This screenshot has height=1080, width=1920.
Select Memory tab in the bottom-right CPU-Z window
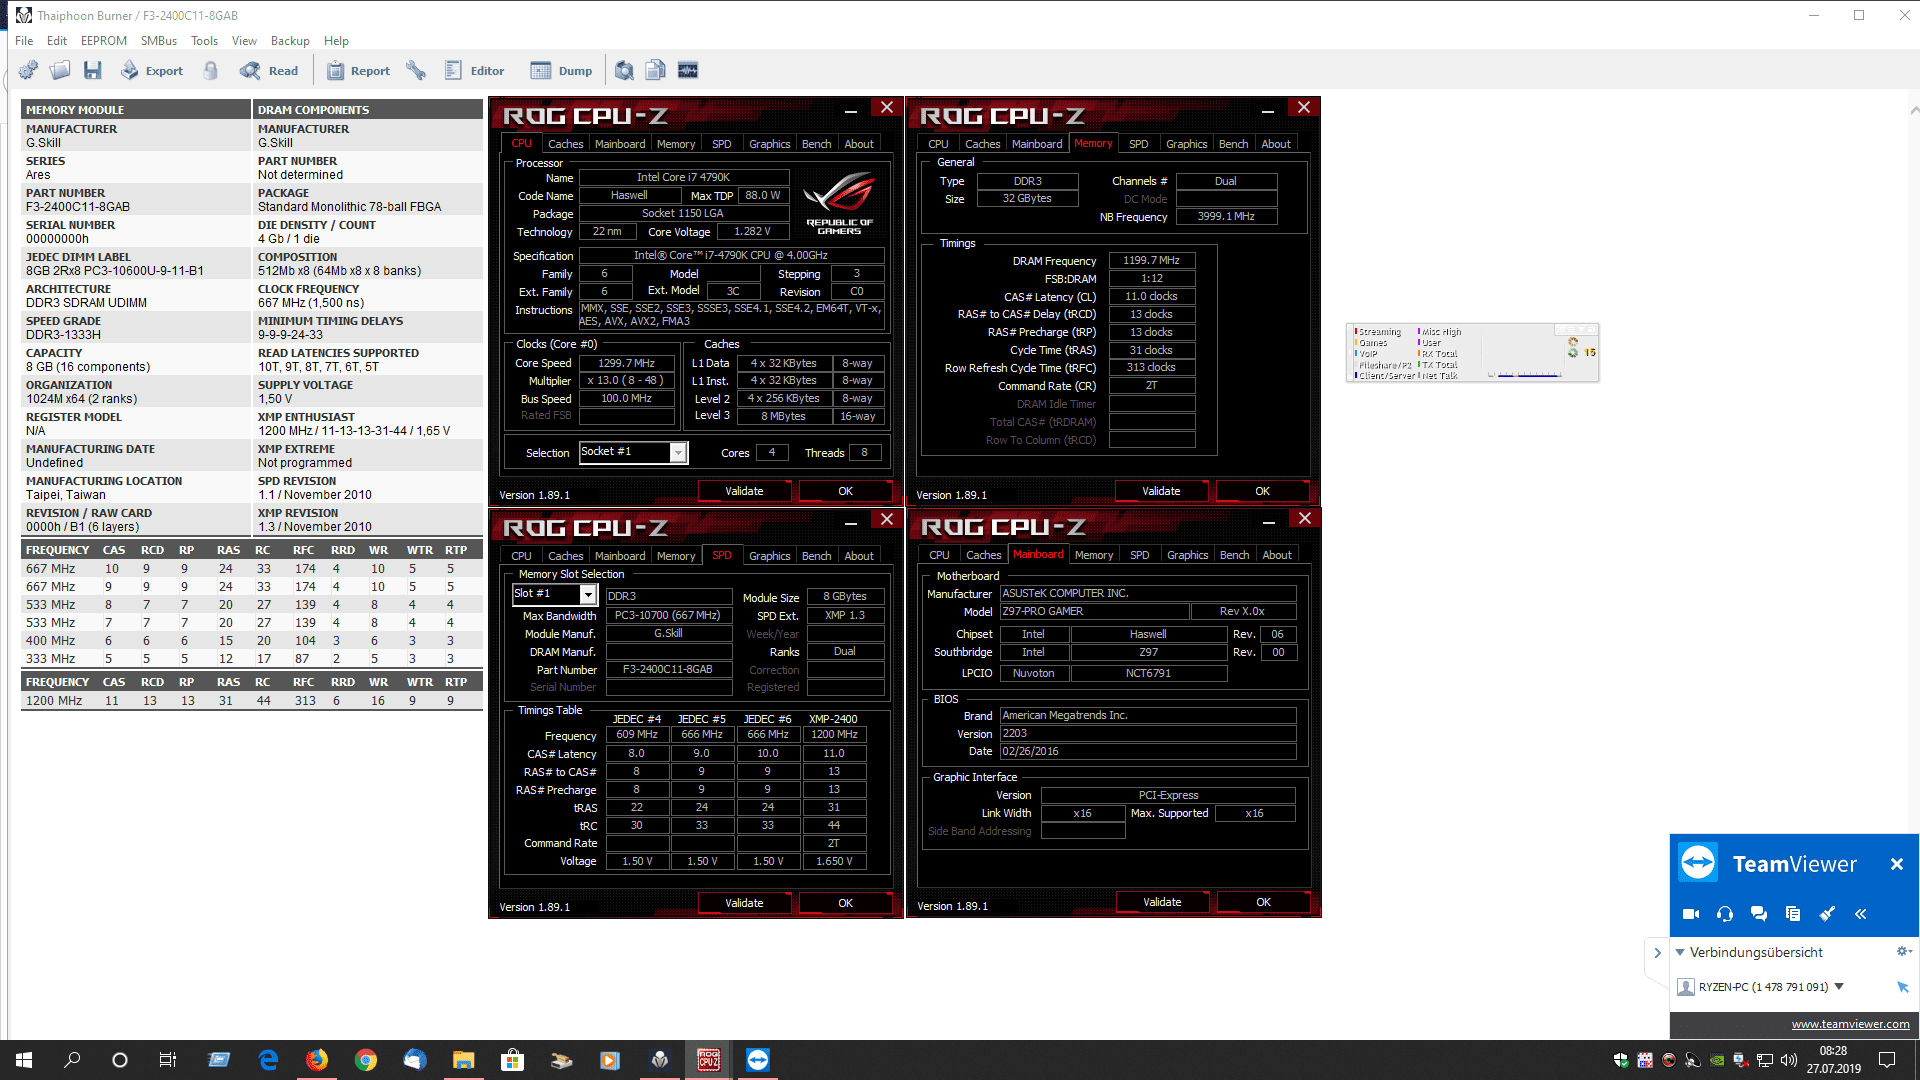click(1093, 555)
